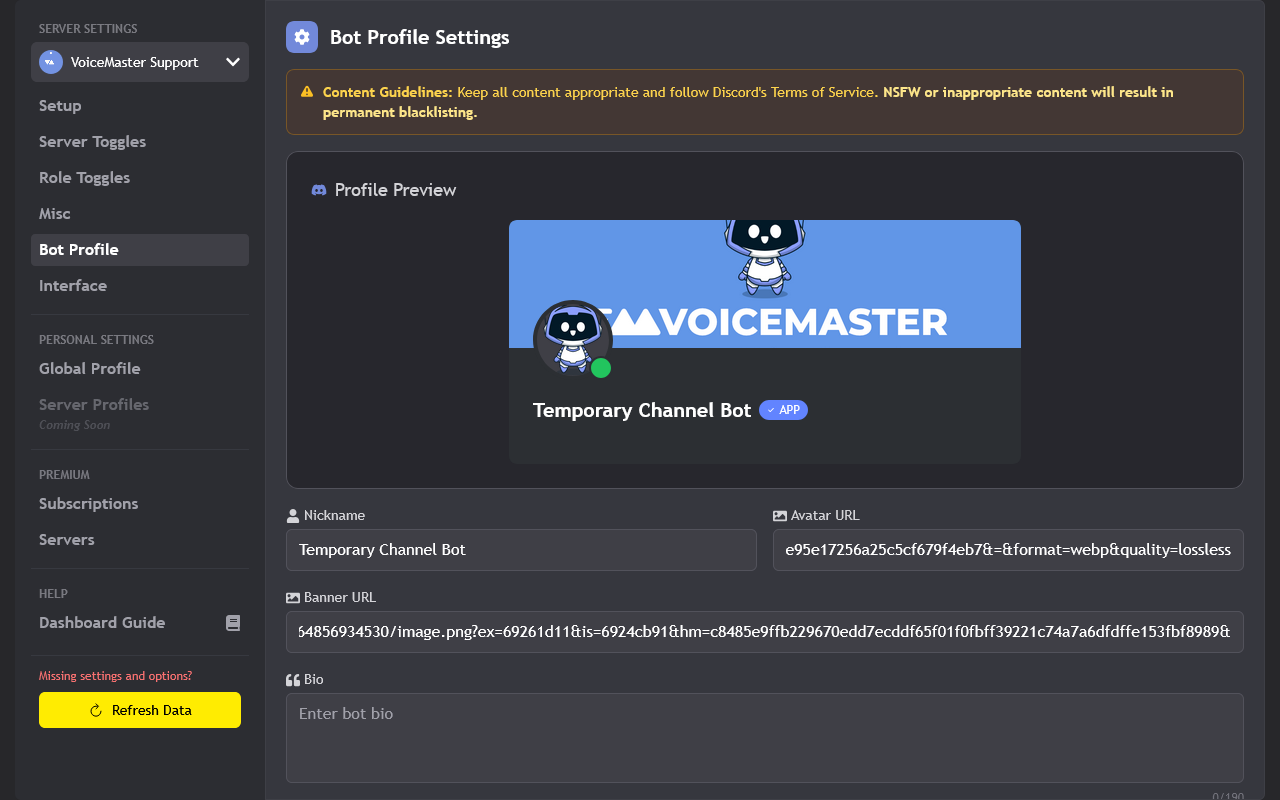Screen dimensions: 1280x800
Task: Click the Discord icon next to Profile Preview
Action: [318, 189]
